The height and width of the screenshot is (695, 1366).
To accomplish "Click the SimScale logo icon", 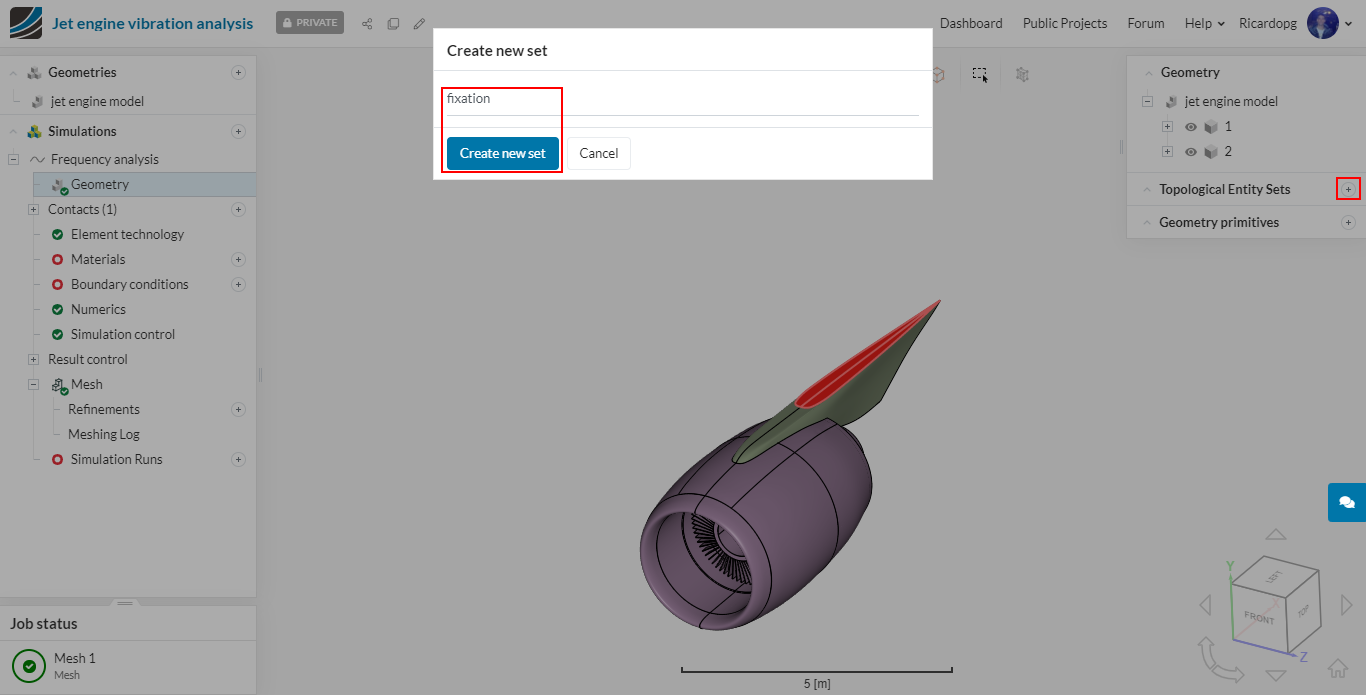I will coord(26,23).
